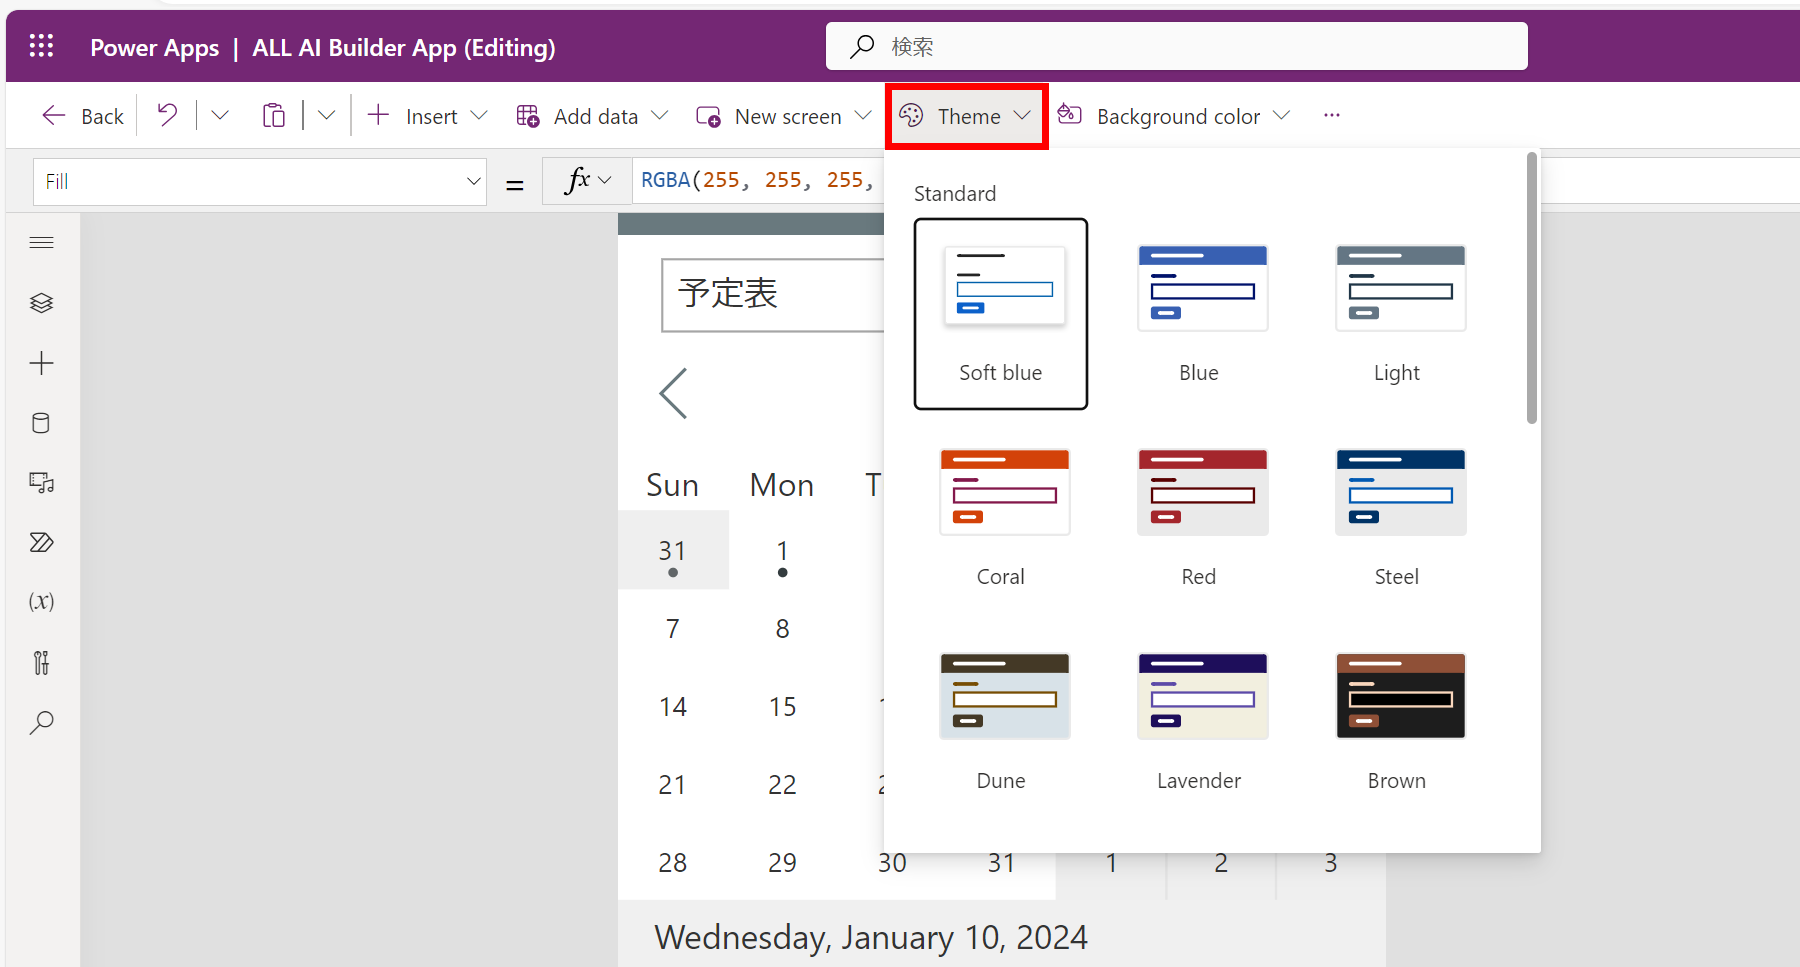The height and width of the screenshot is (967, 1800).
Task: Expand the paste options chevron
Action: [x=326, y=116]
